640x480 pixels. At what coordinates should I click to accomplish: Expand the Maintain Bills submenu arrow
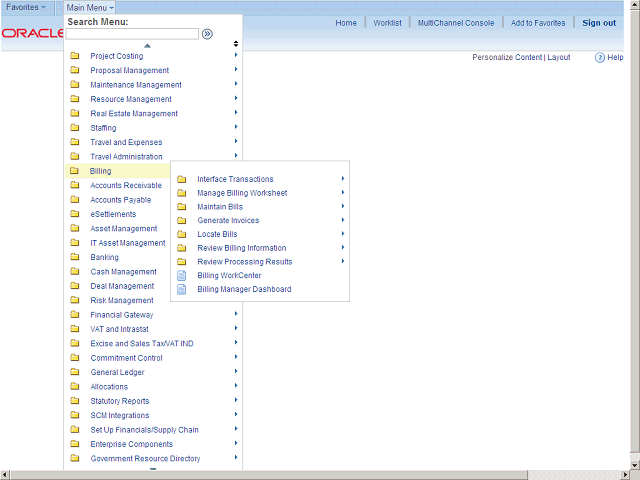coord(342,207)
